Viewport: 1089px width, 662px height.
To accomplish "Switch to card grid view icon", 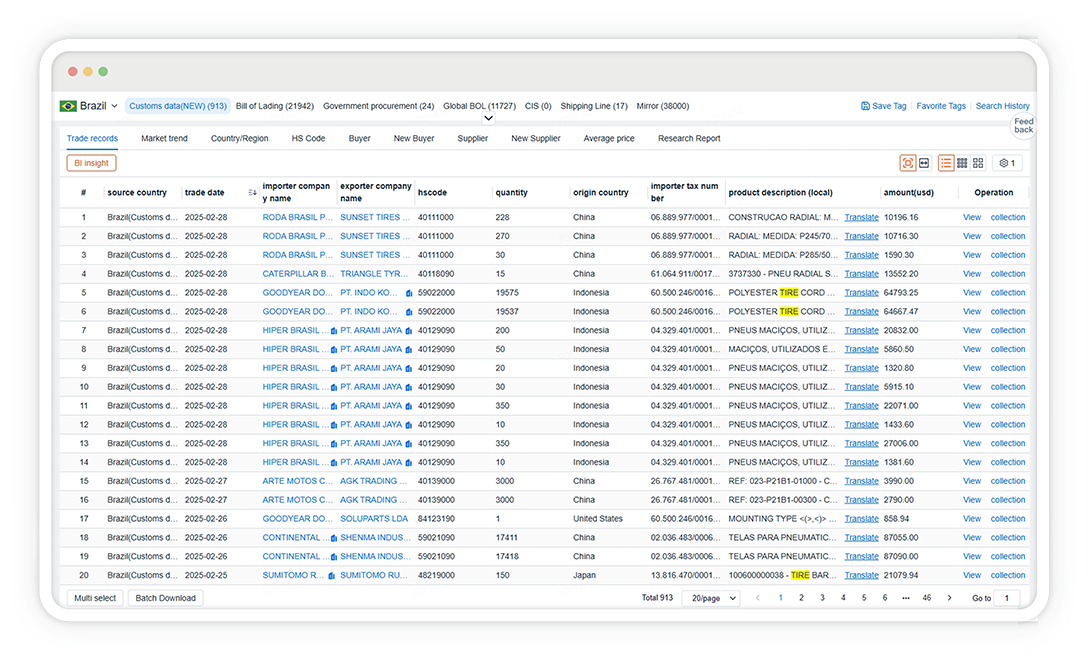I will click(x=978, y=163).
